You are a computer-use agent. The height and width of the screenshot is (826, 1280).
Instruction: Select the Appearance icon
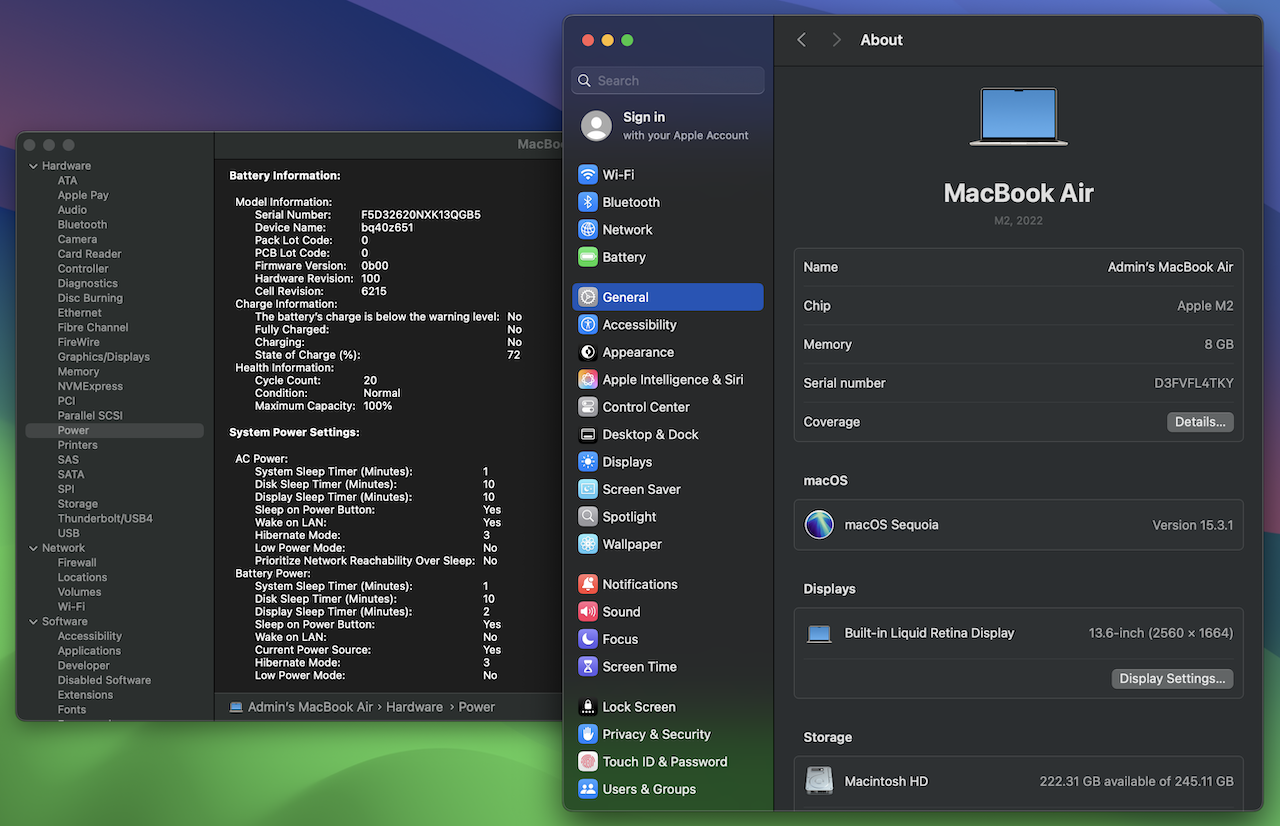coord(588,352)
